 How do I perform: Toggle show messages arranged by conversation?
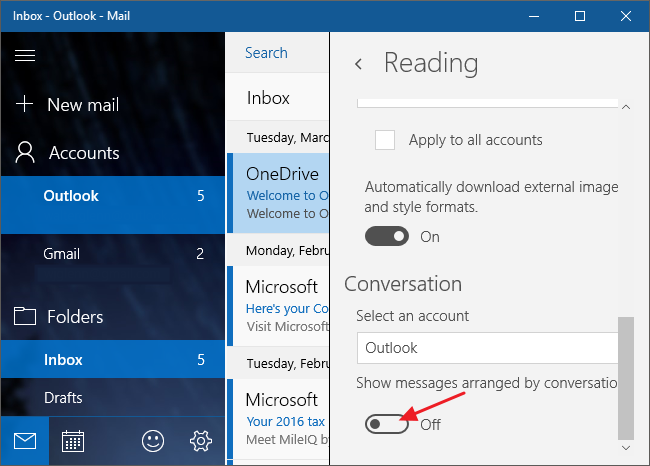point(386,424)
